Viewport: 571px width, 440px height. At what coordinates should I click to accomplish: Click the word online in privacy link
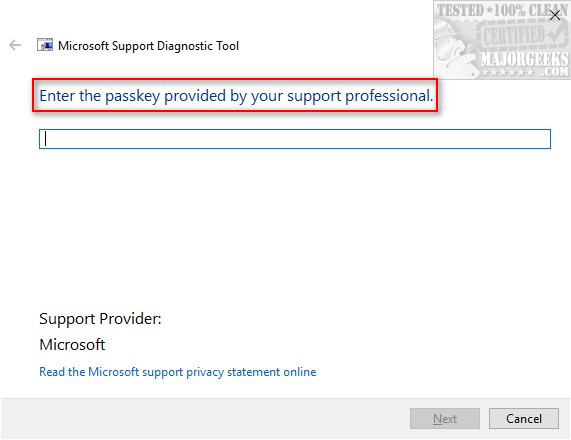[x=300, y=372]
